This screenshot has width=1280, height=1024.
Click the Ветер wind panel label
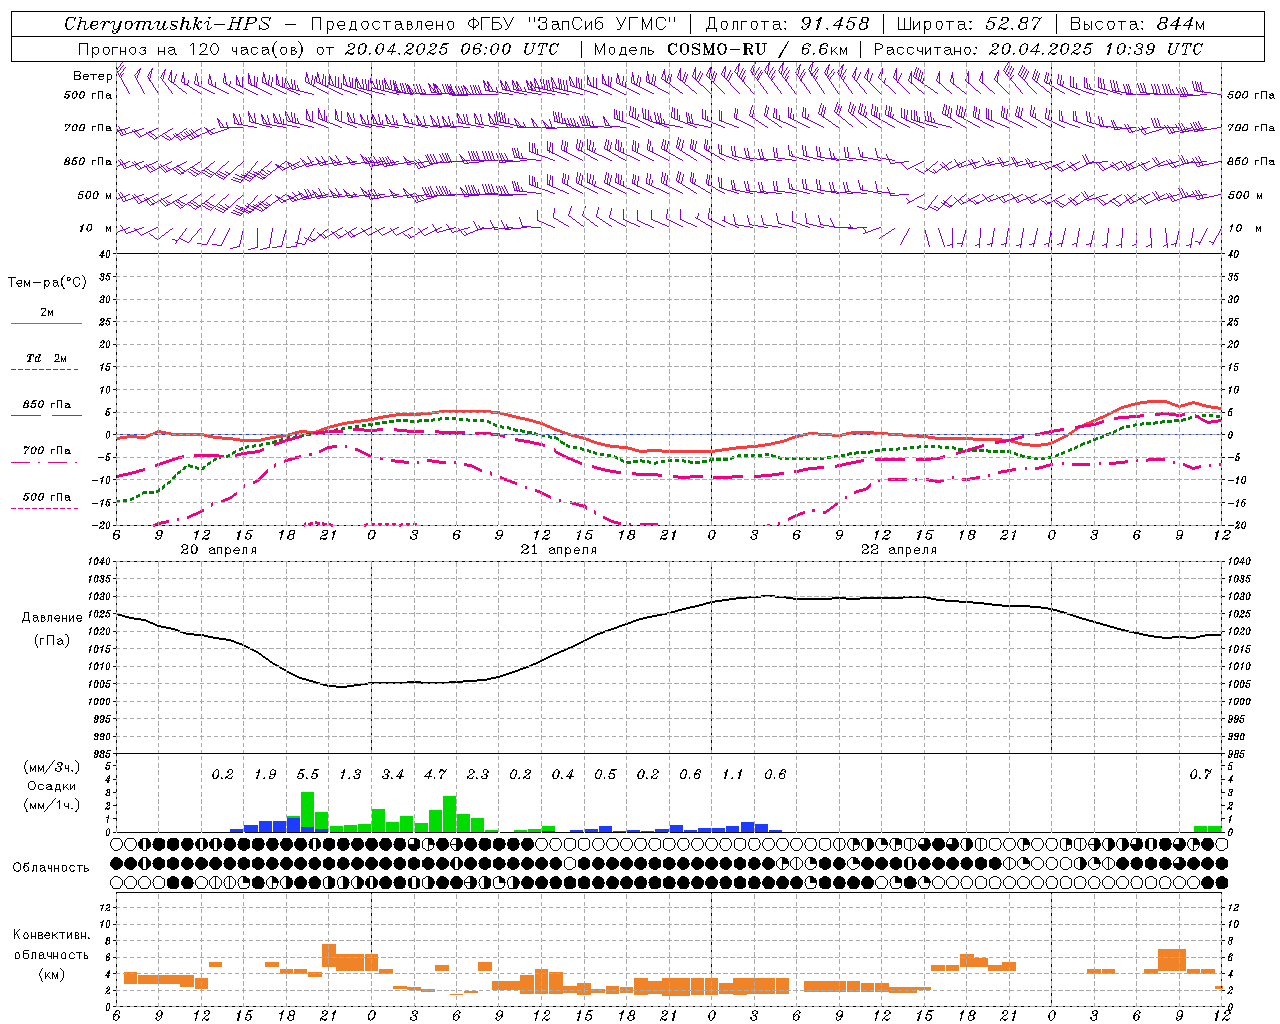click(92, 76)
